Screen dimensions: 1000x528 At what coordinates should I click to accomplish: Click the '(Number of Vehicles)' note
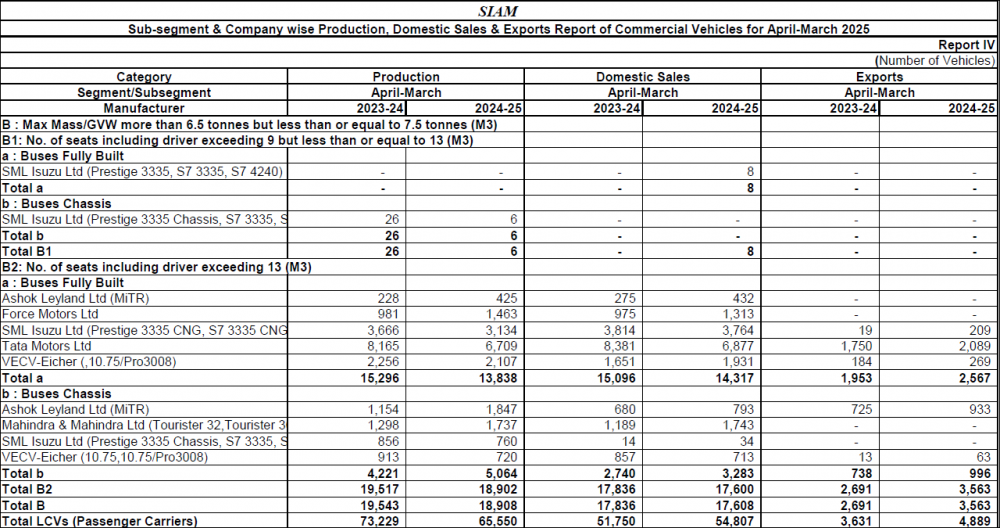click(x=935, y=61)
